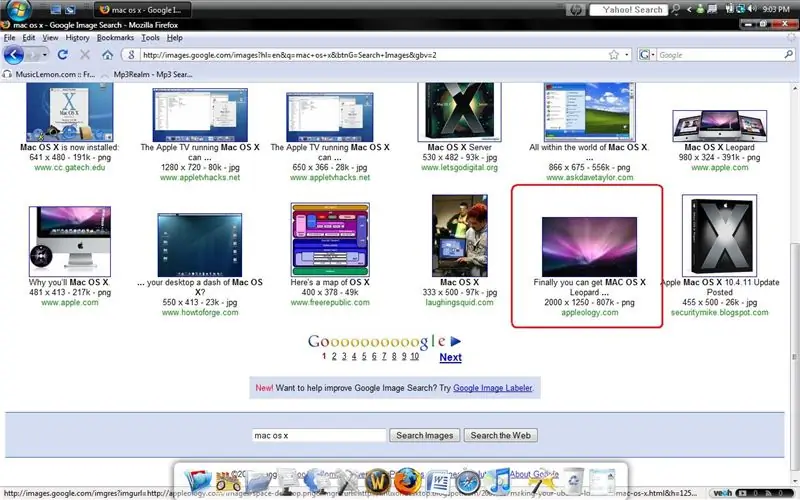This screenshot has width=800, height=500.
Task: Click the blue next-page arrow beside Google logo
Action: [456, 341]
